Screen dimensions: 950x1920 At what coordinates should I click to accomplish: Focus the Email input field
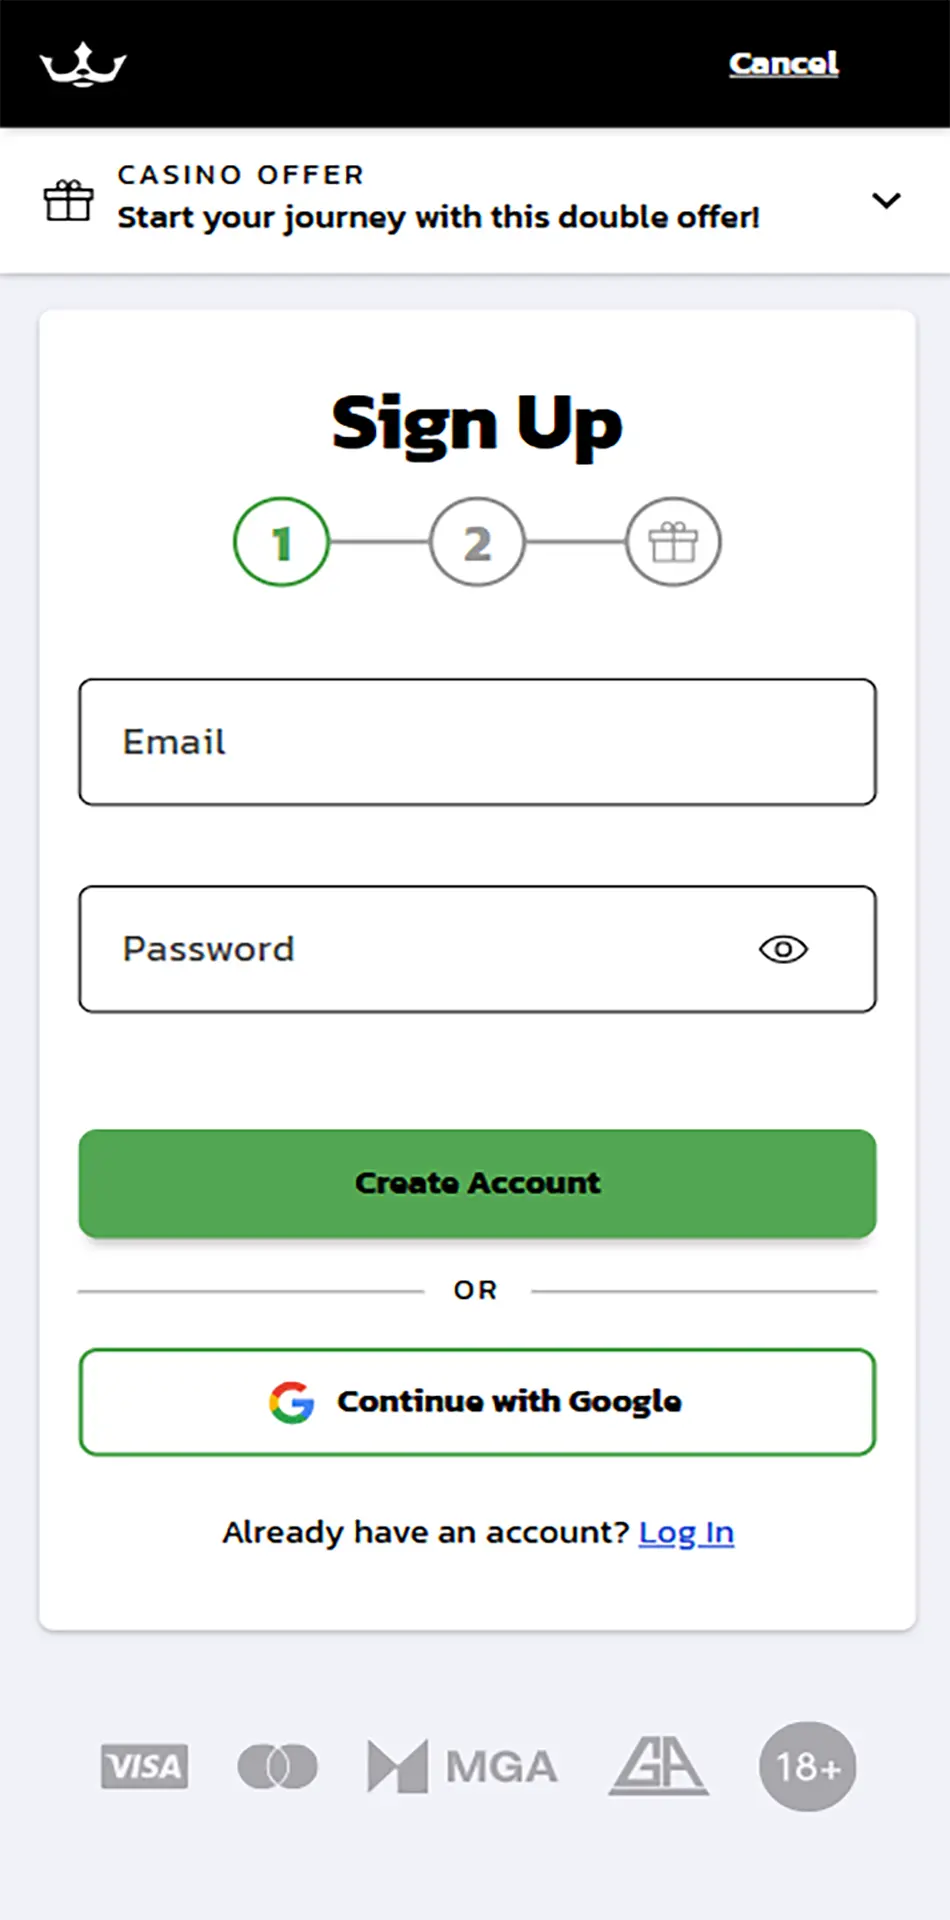coord(477,742)
